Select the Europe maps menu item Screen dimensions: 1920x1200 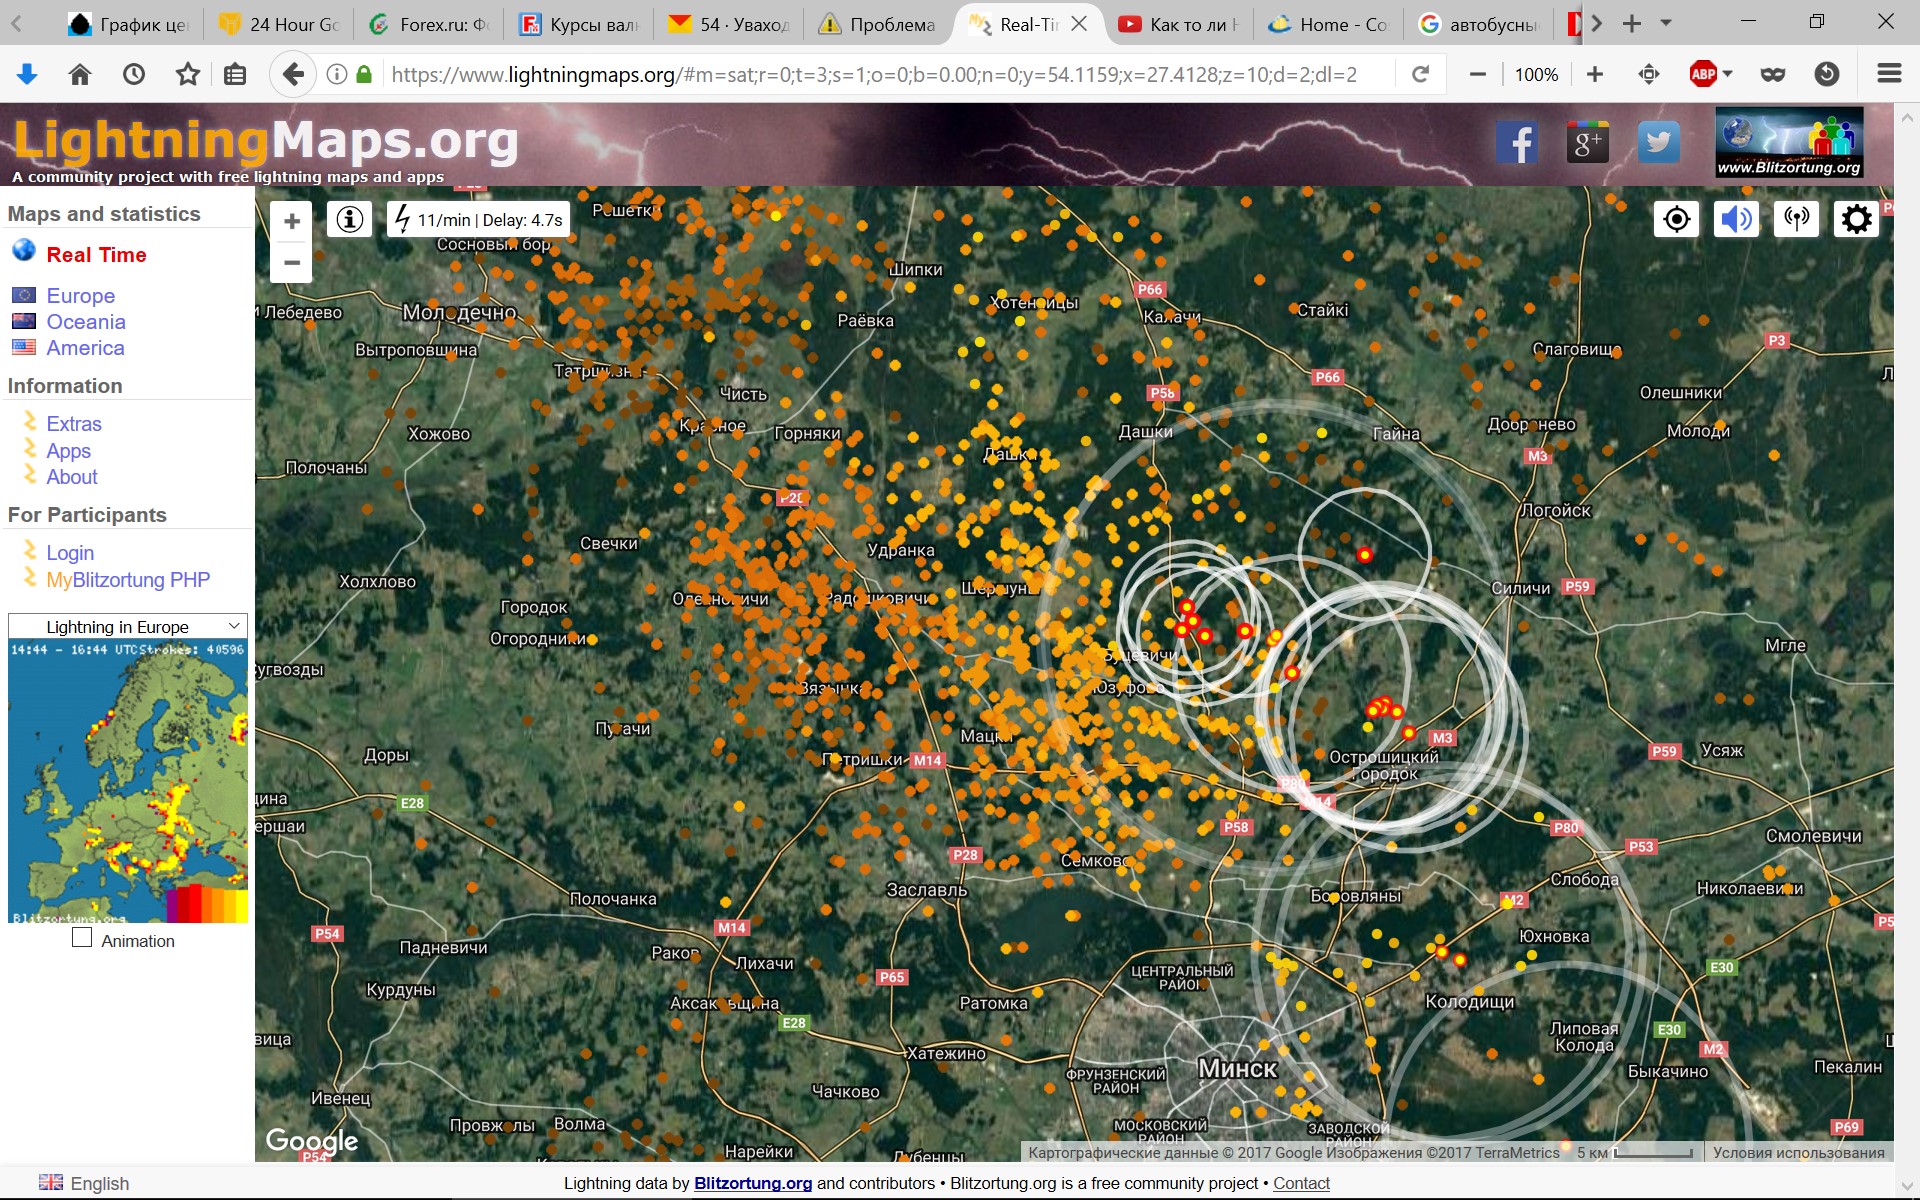point(80,296)
